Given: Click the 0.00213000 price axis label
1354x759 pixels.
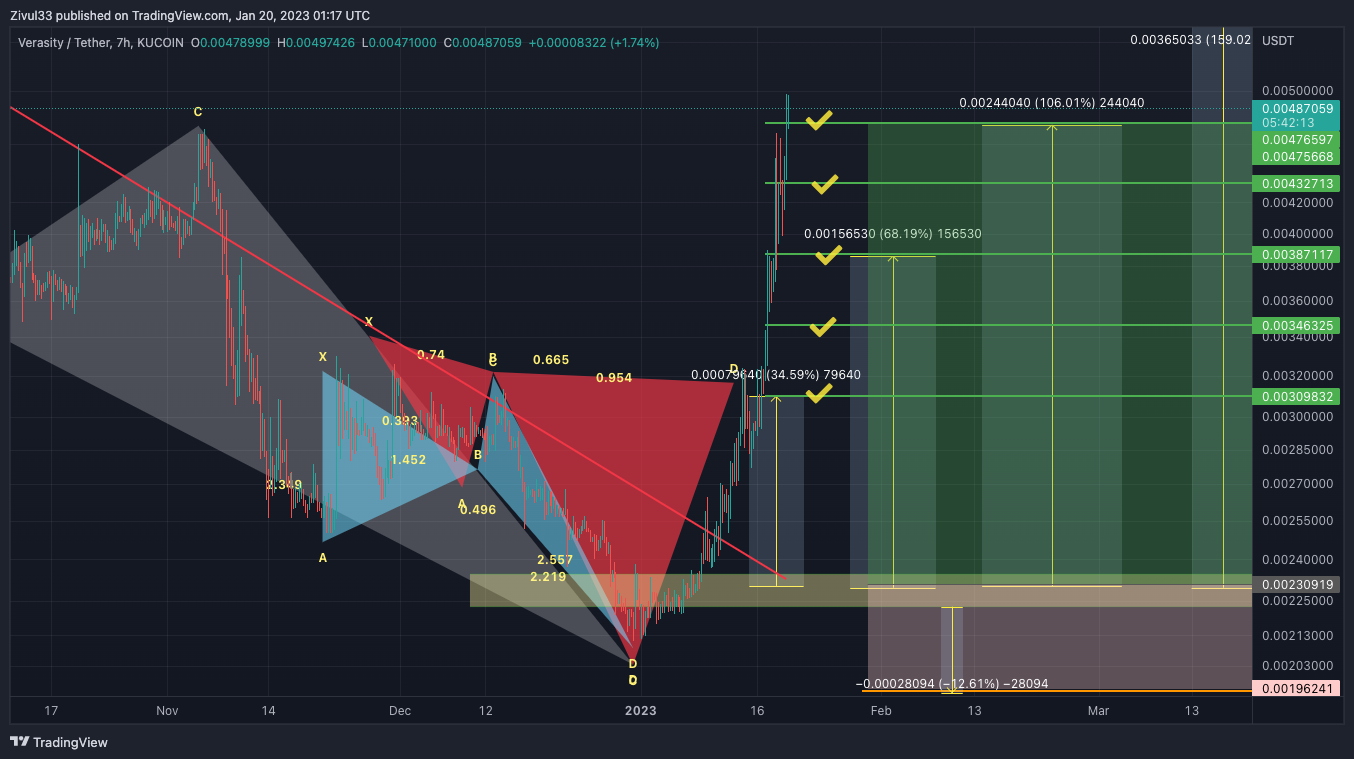Looking at the screenshot, I should (1297, 635).
